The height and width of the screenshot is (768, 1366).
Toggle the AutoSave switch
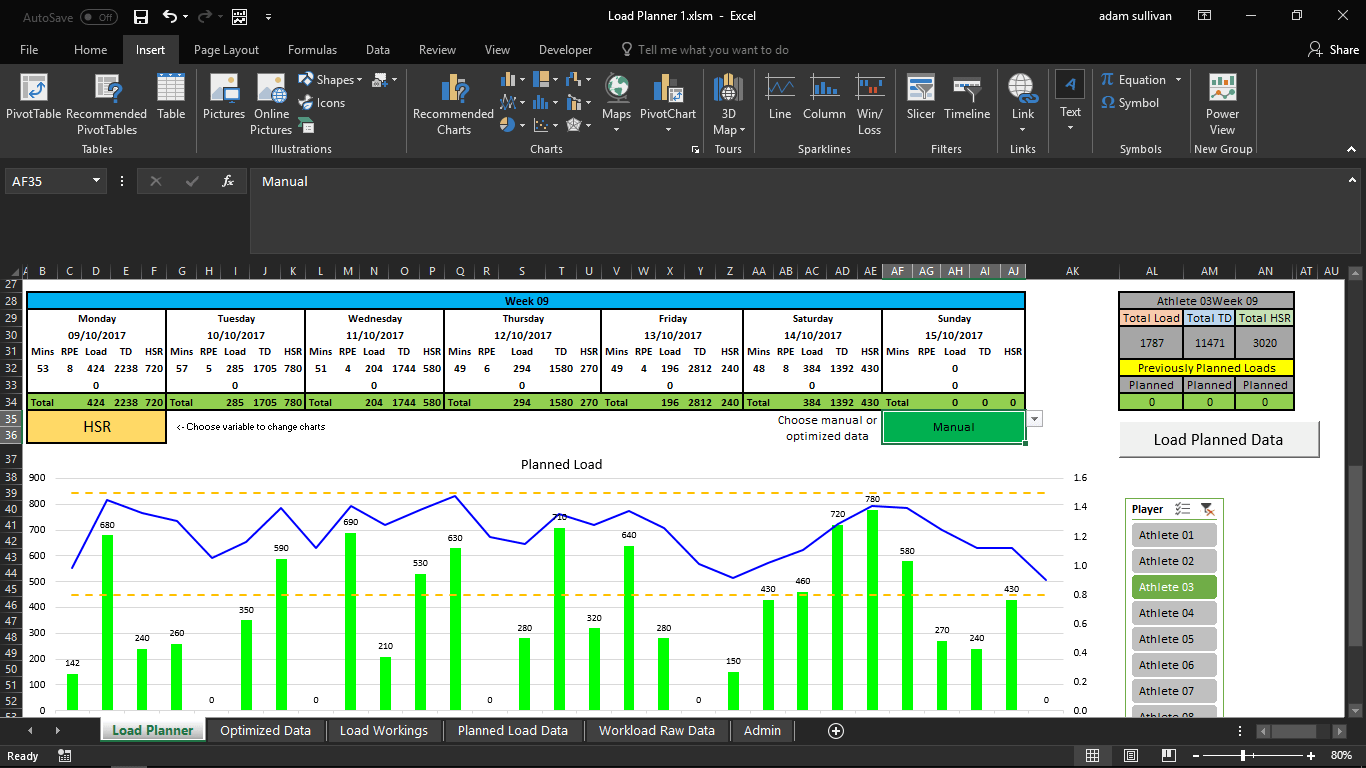point(98,17)
